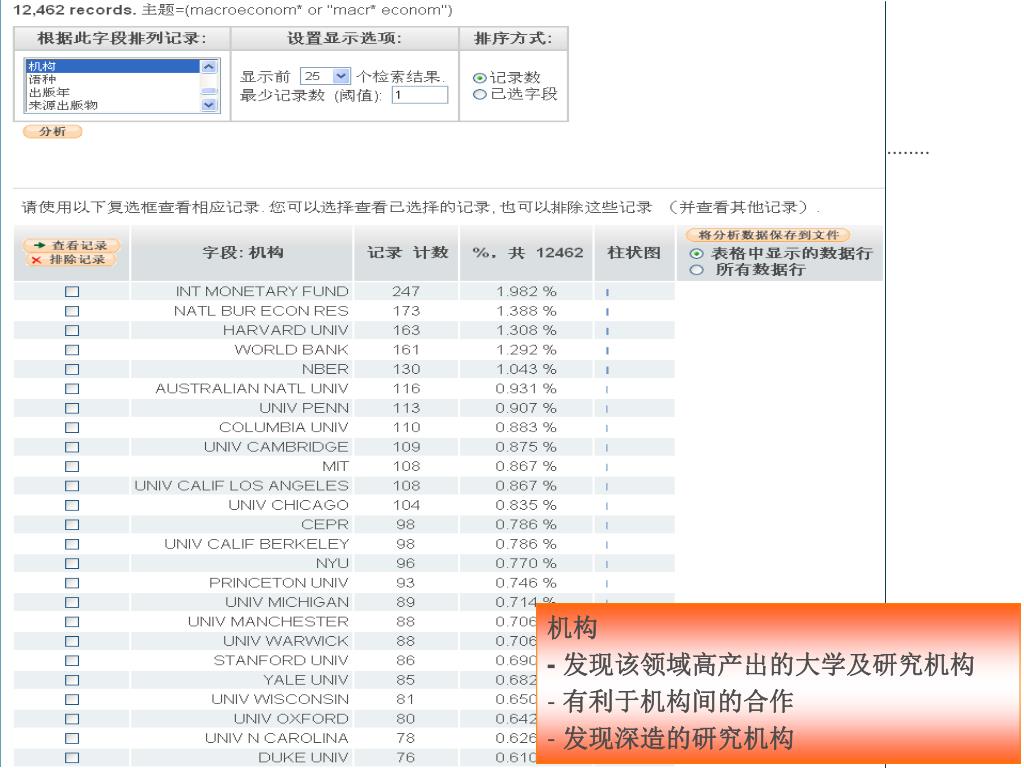Select 来源出版物 in the field list
This screenshot has width=1024, height=768.
coord(113,104)
